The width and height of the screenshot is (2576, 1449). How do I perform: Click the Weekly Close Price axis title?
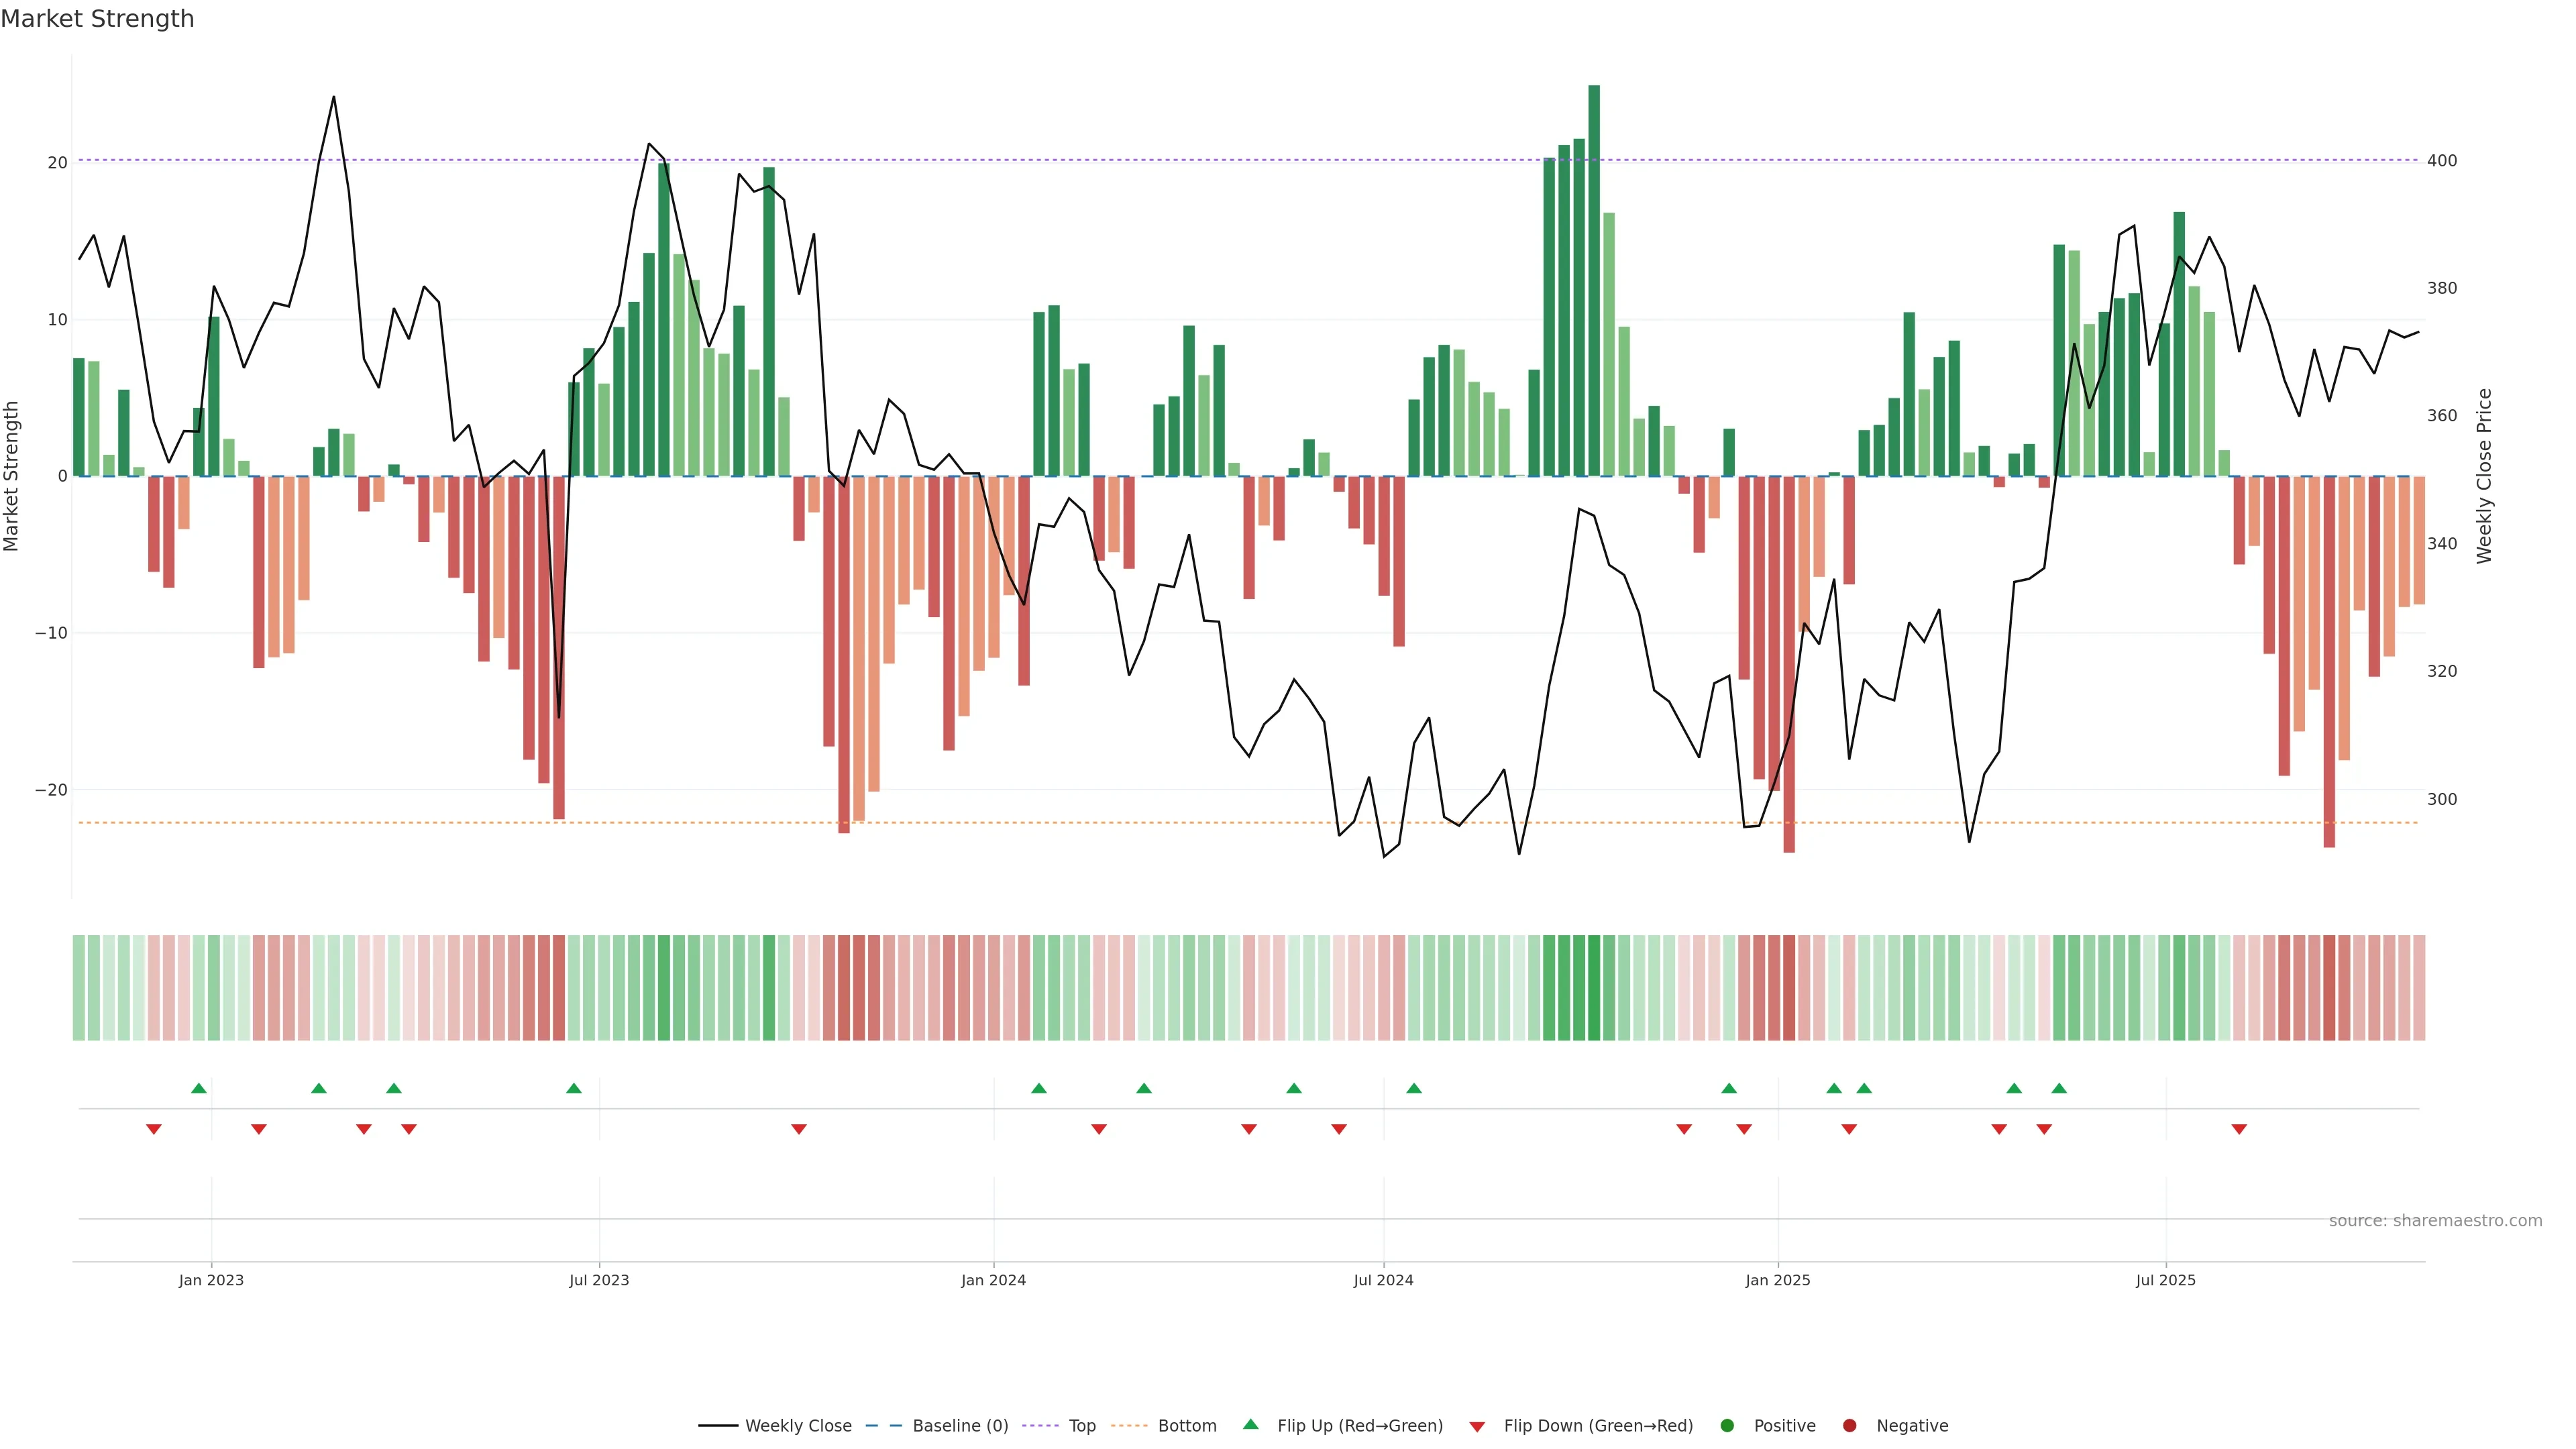pyautogui.click(x=2484, y=476)
